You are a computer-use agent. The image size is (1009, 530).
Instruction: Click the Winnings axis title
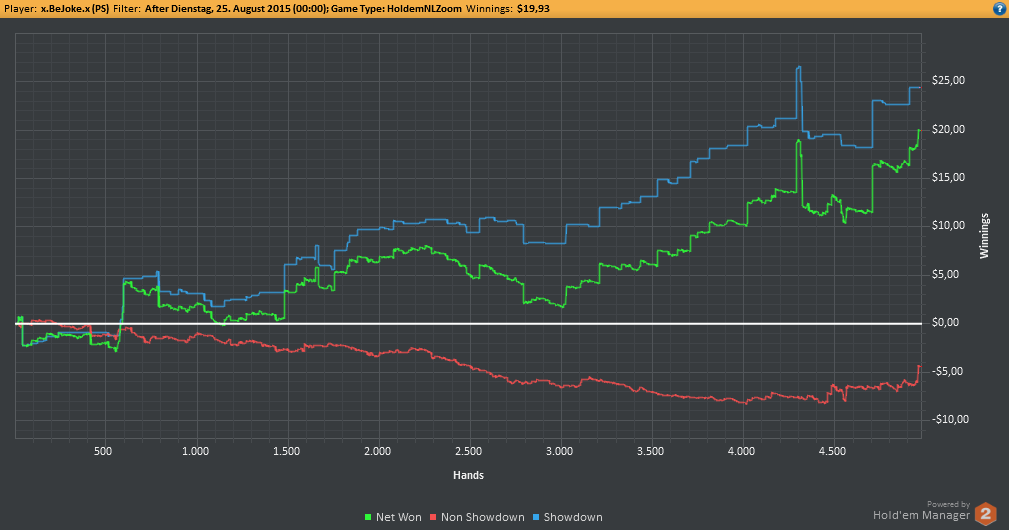click(x=984, y=236)
